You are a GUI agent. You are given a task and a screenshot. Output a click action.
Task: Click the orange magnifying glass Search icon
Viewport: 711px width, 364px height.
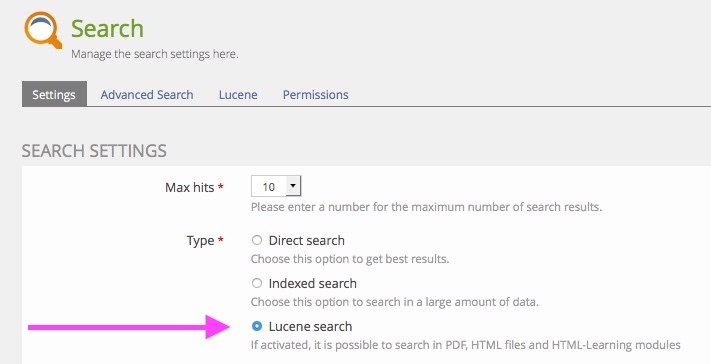click(43, 30)
